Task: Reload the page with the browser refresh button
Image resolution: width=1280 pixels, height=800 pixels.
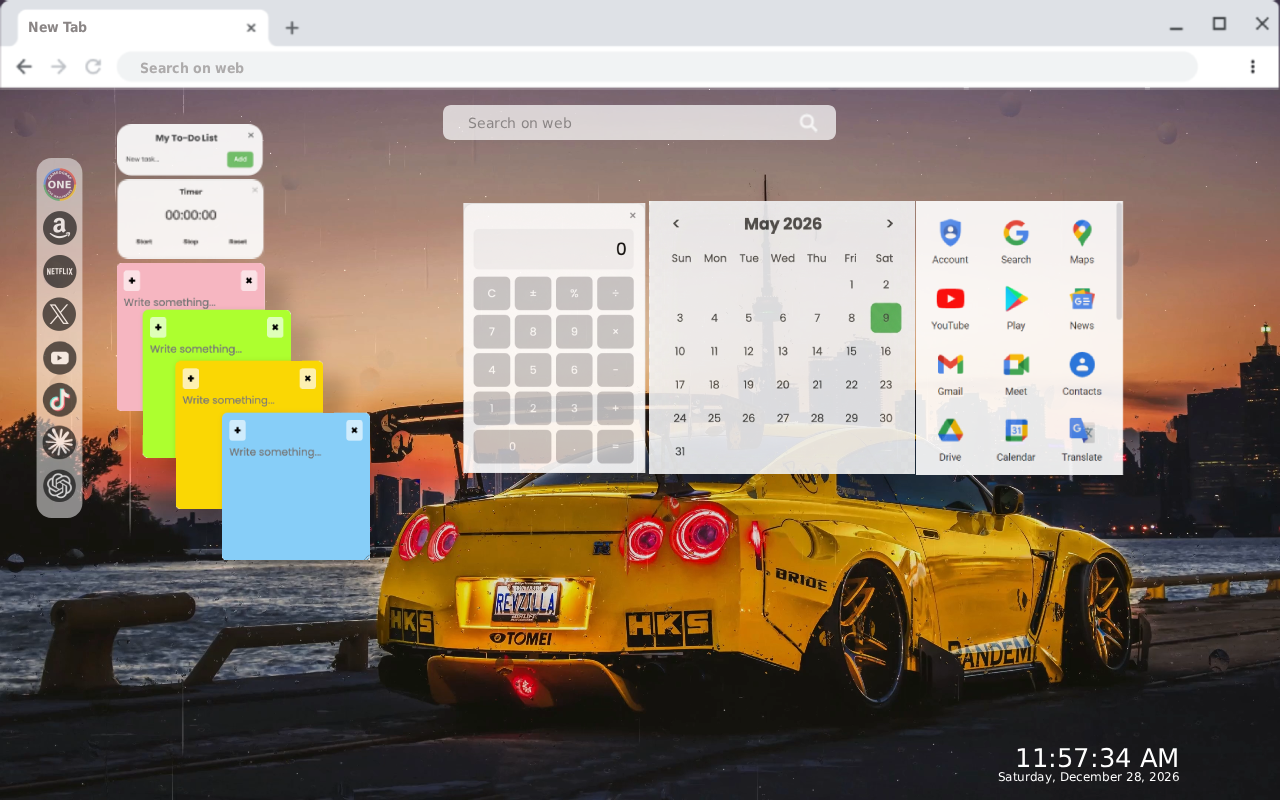Action: pos(93,67)
